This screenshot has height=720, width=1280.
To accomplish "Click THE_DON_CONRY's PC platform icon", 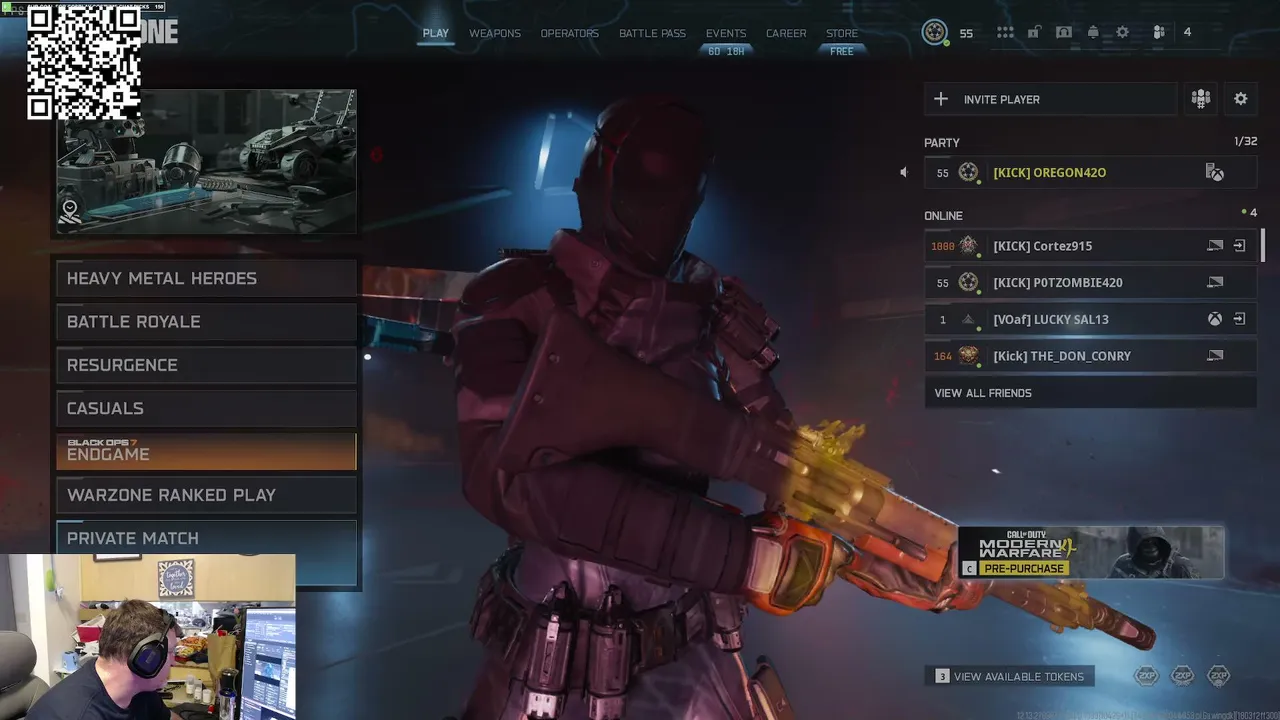I will [1215, 356].
